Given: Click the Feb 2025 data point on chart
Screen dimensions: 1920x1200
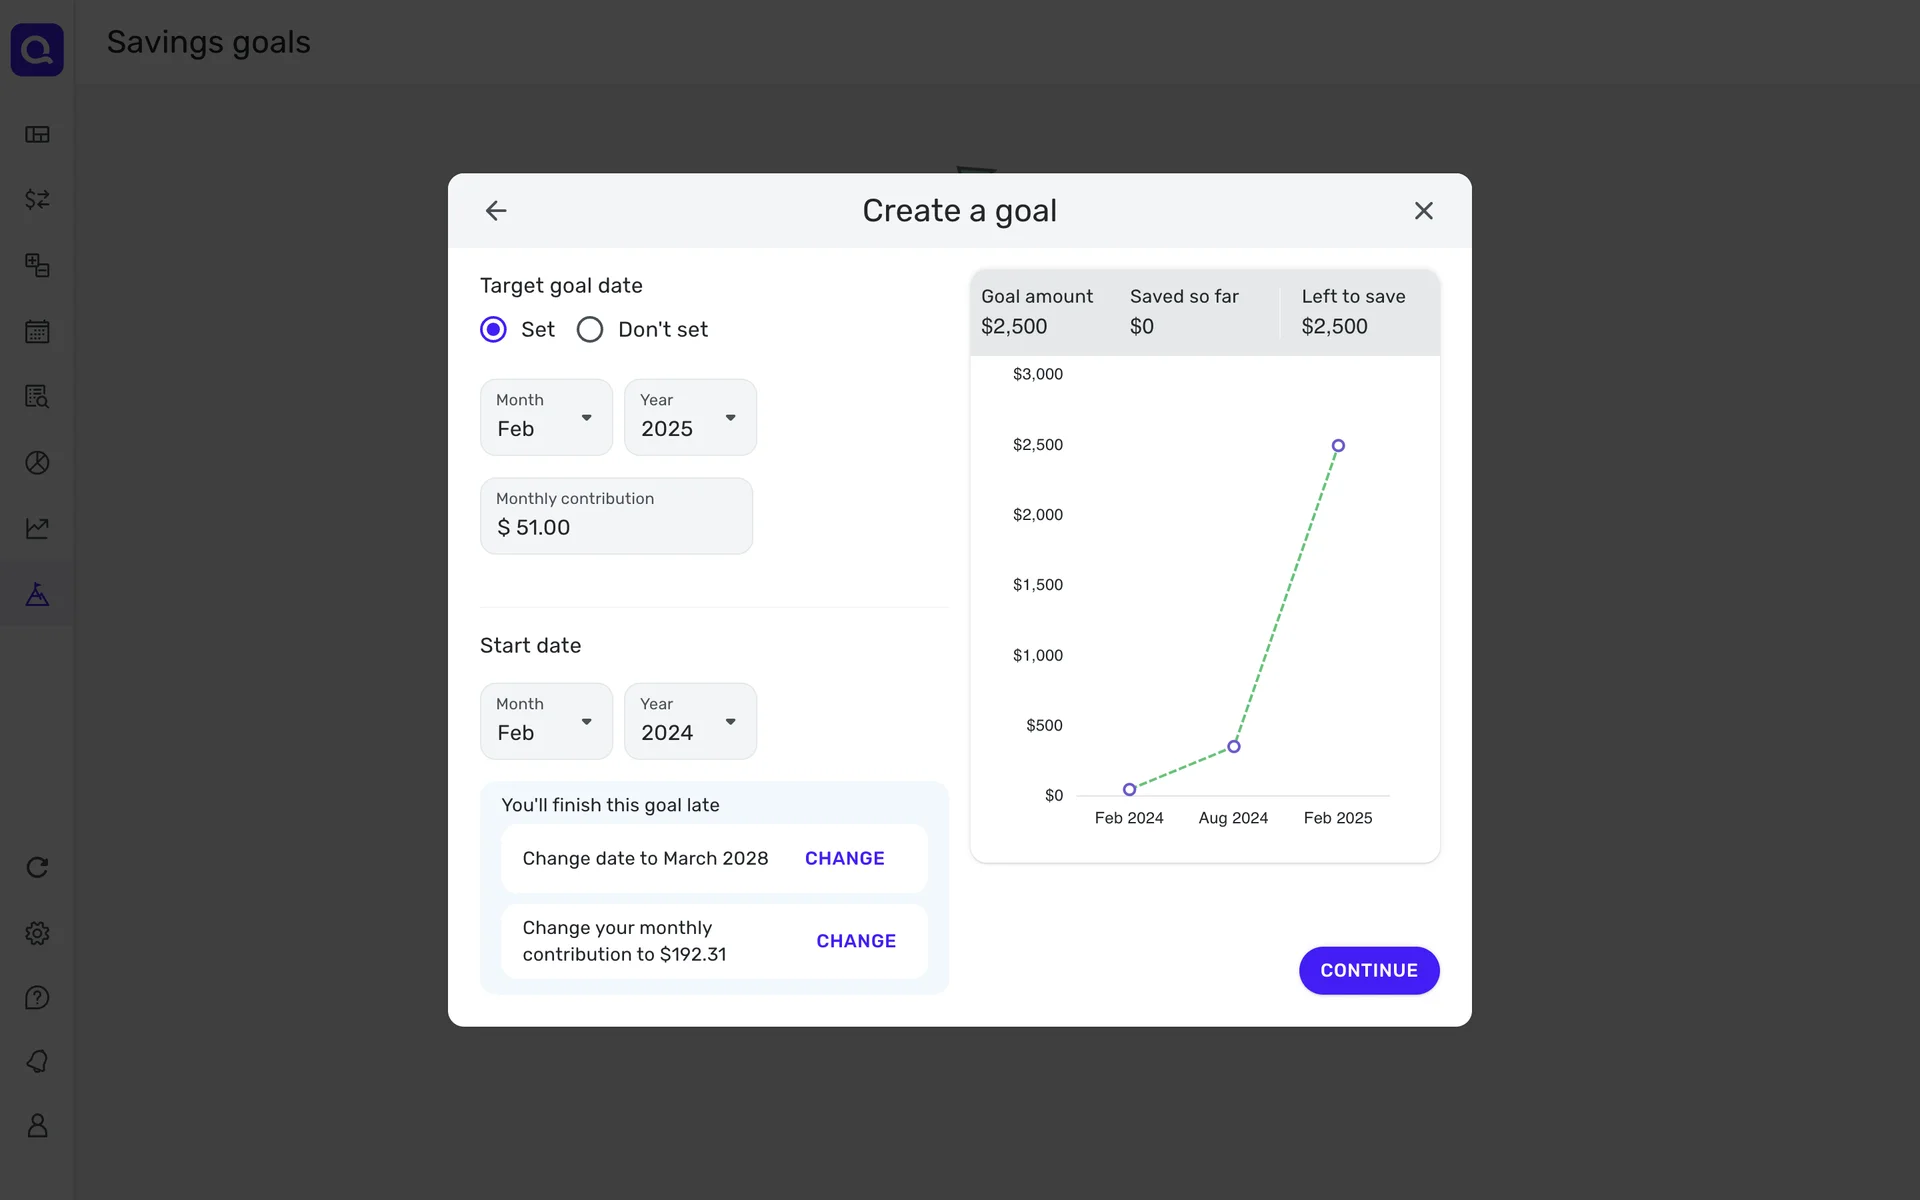Looking at the screenshot, I should [x=1338, y=446].
